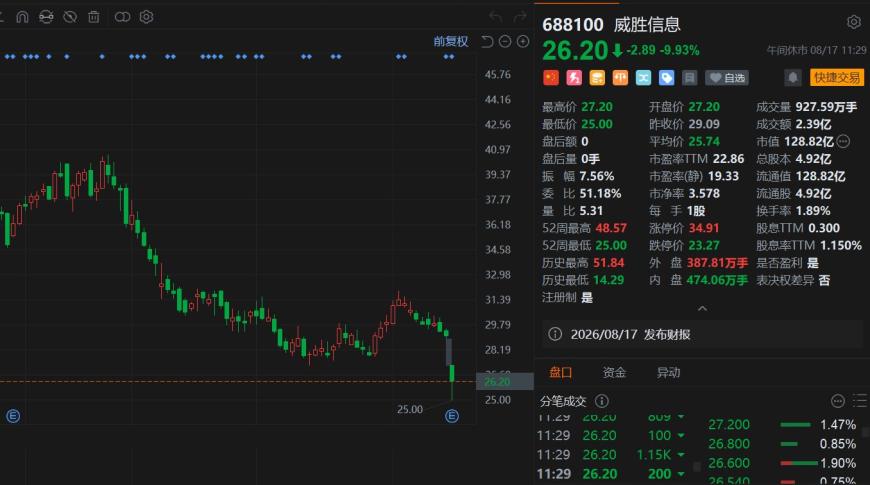Viewport: 870px width, 485px height.
Task: Delete drawings using the trash icon
Action: click(x=94, y=17)
